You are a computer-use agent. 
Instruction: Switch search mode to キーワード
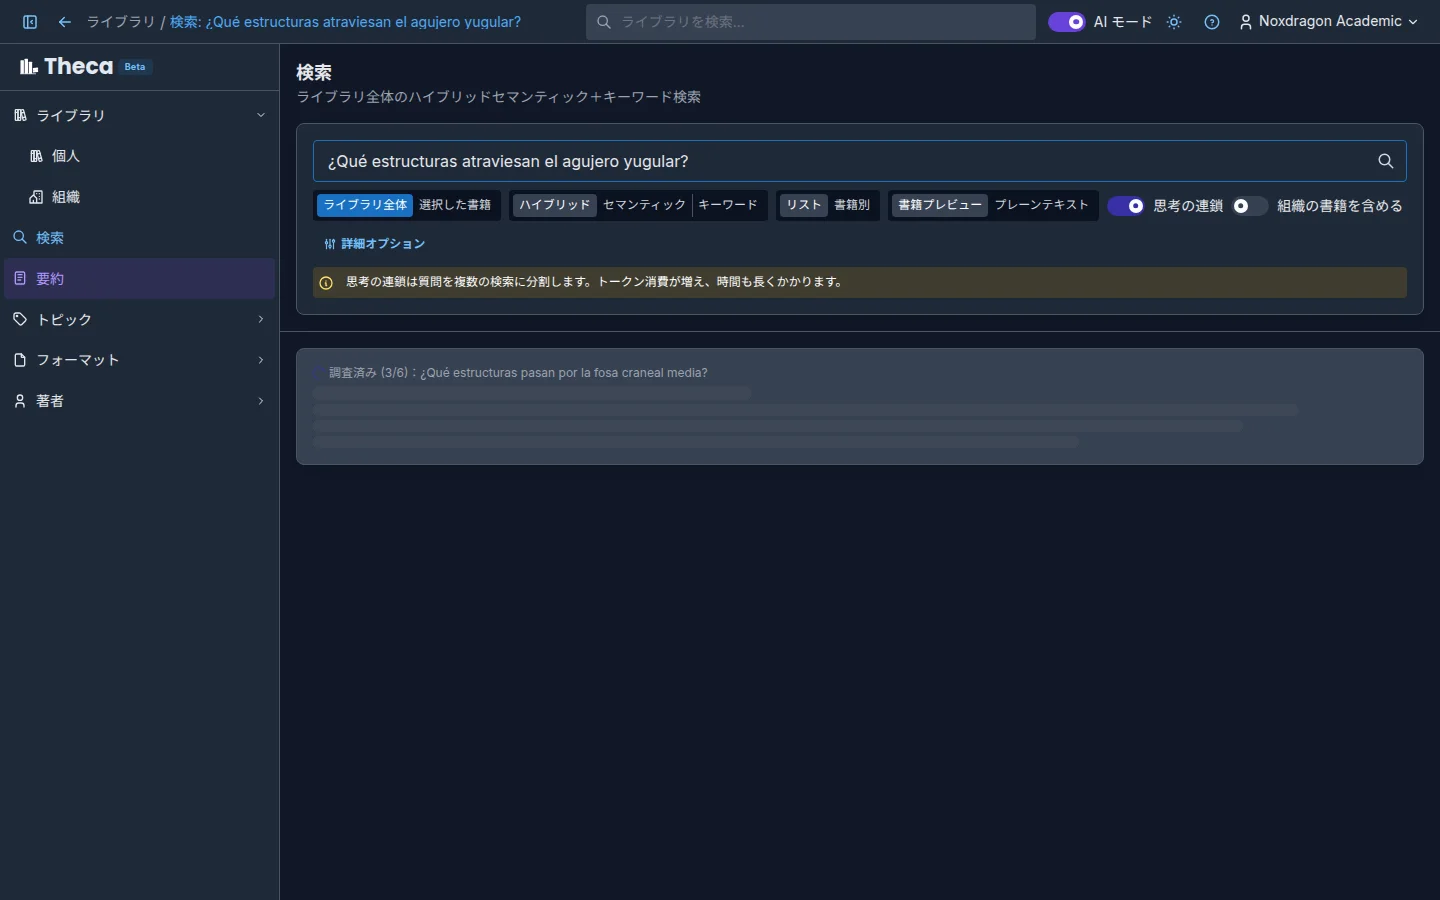(x=728, y=205)
